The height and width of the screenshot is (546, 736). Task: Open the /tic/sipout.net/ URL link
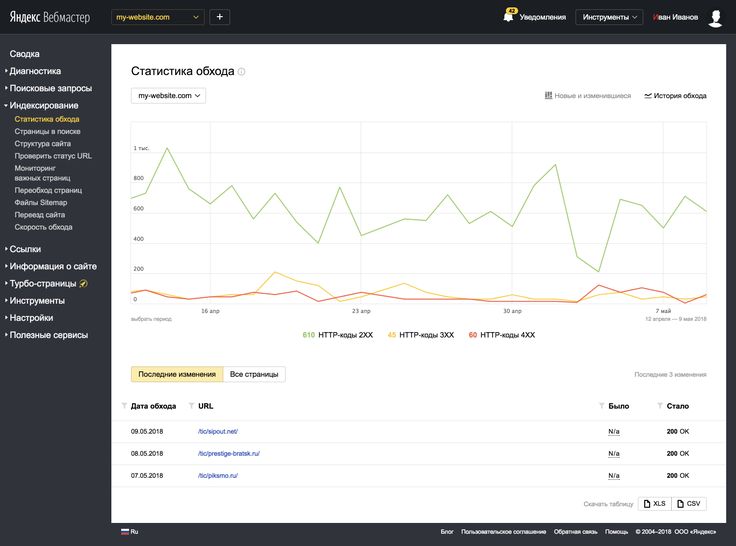218,431
